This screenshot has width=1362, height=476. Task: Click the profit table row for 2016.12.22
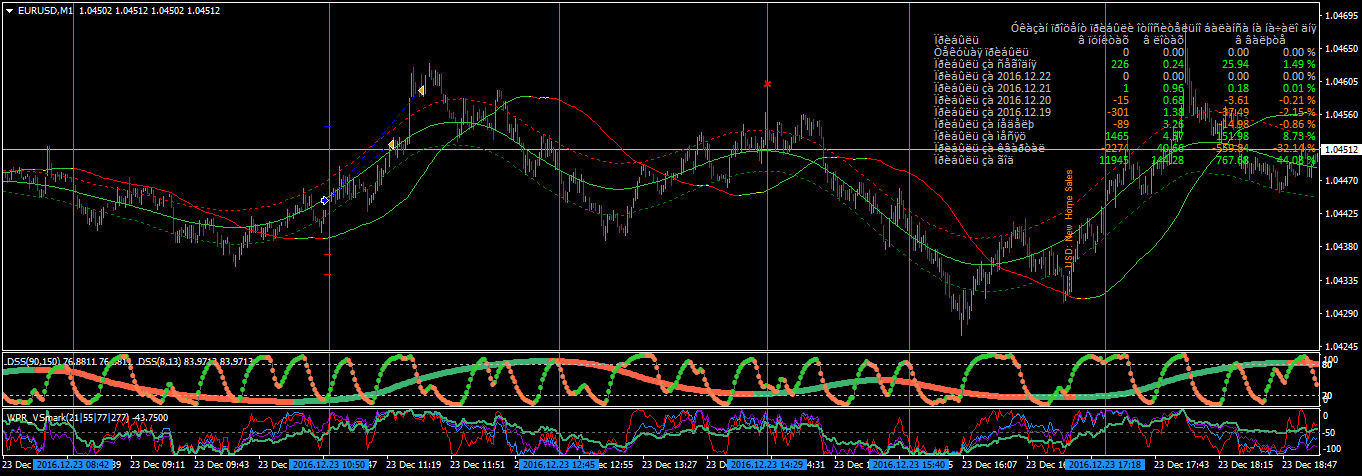click(1124, 76)
